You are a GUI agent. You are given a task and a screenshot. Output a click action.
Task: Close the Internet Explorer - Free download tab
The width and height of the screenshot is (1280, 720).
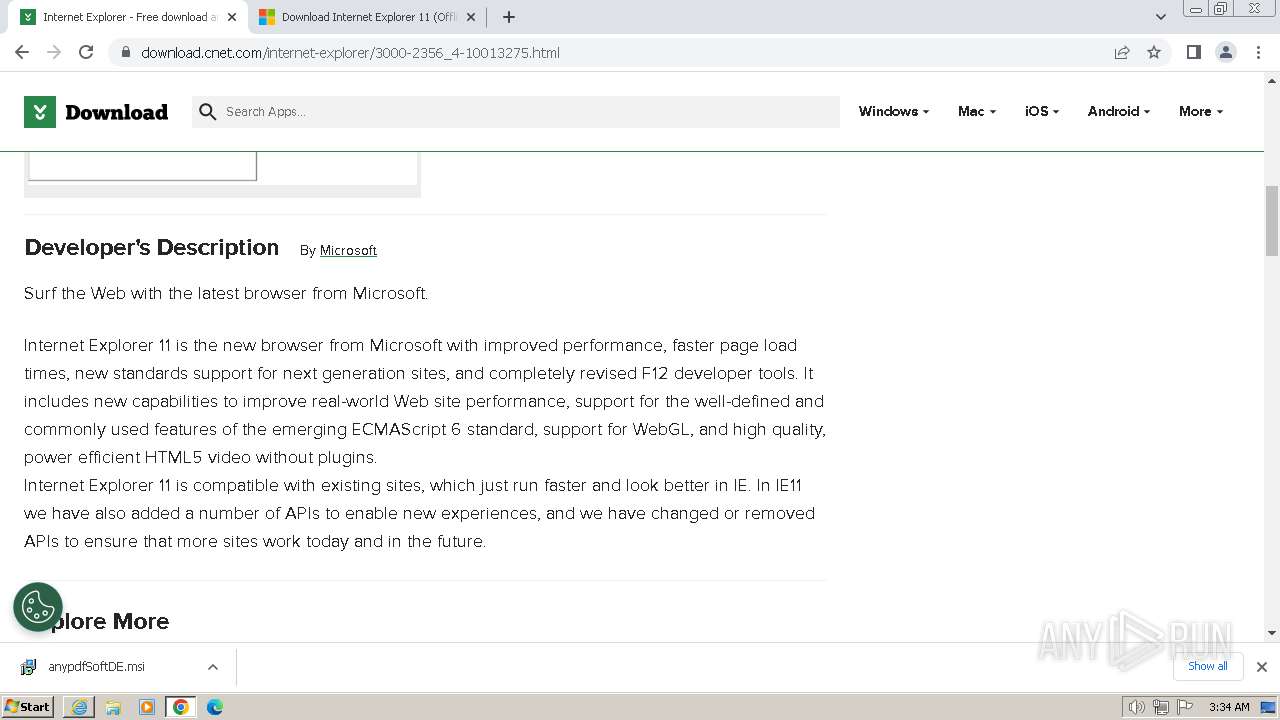click(233, 17)
